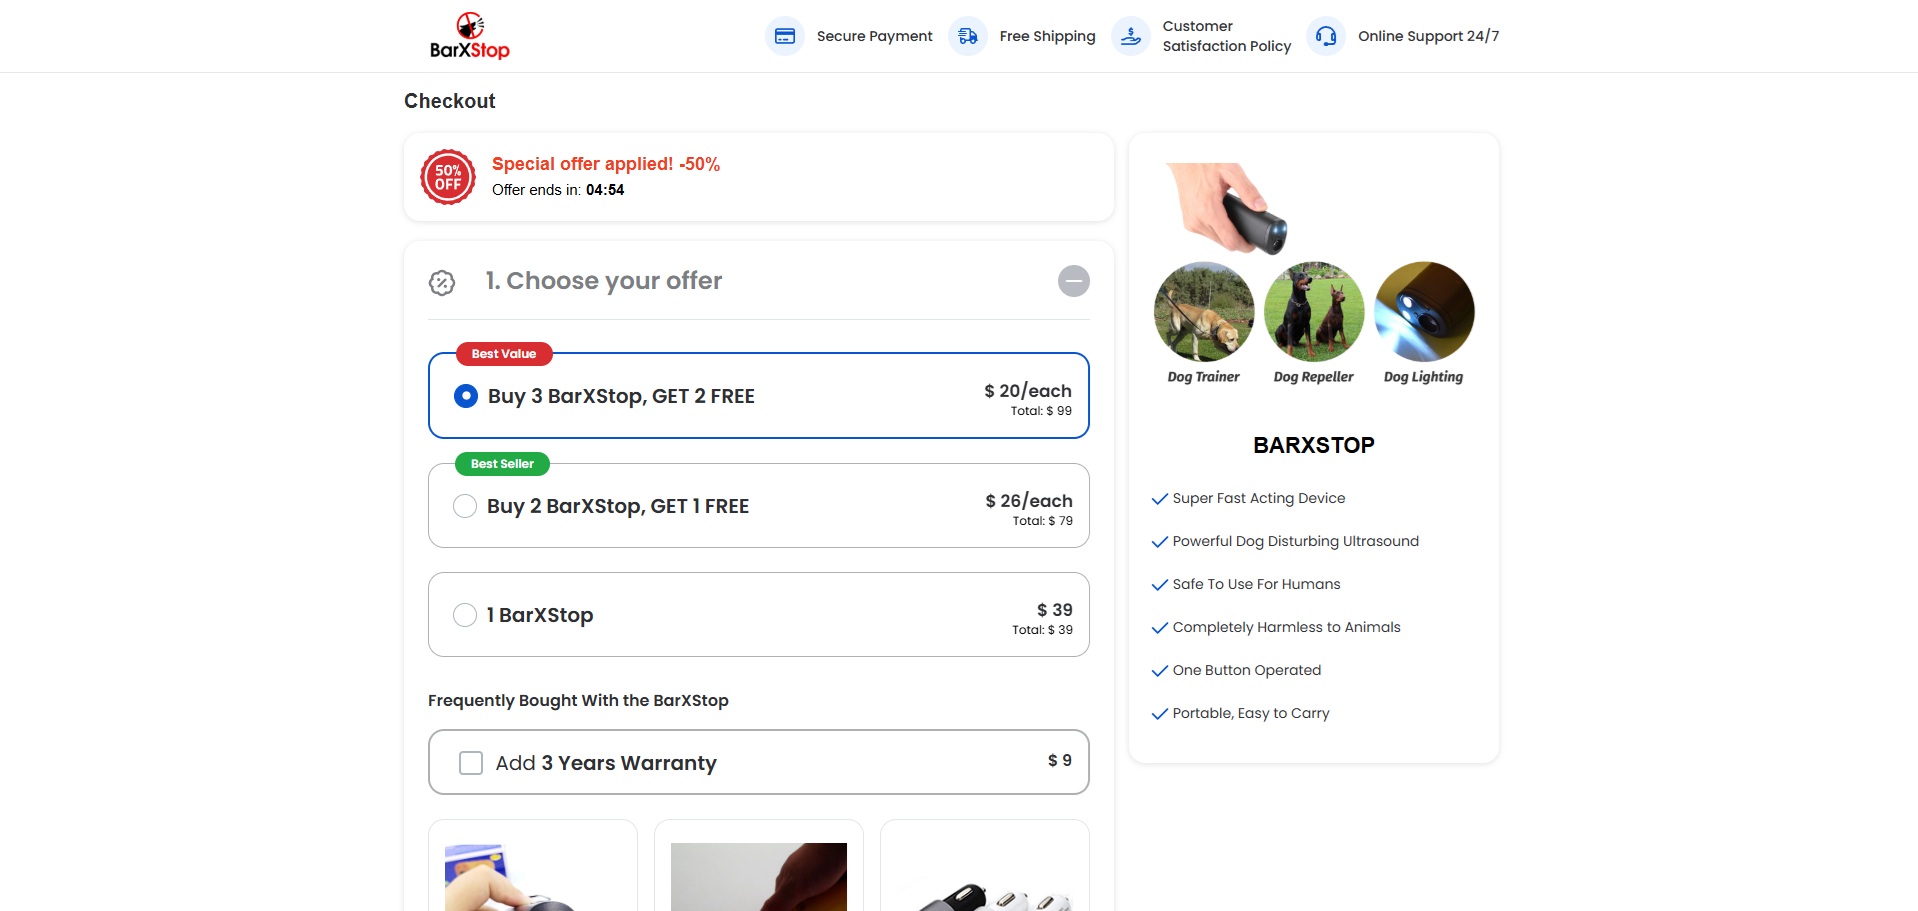
Task: Click the Best Value red badge
Action: coord(504,354)
